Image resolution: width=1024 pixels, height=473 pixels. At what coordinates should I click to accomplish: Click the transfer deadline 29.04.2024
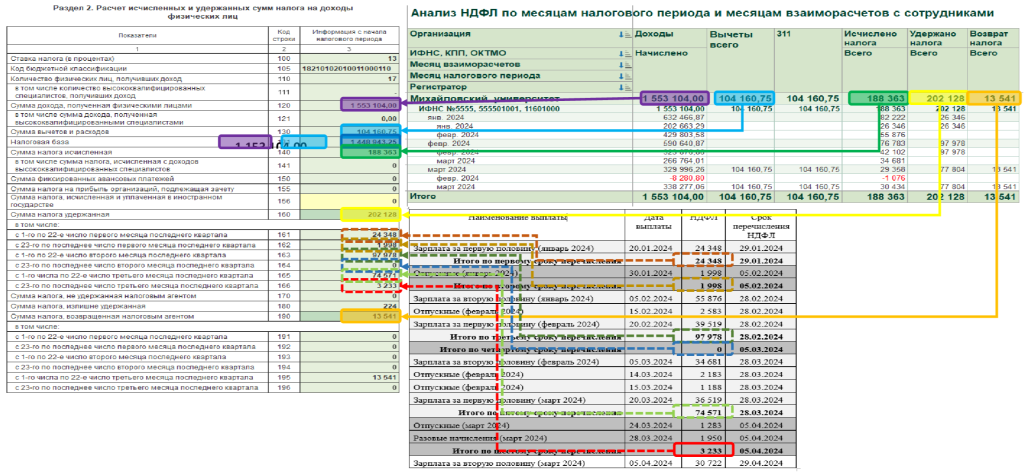763,463
